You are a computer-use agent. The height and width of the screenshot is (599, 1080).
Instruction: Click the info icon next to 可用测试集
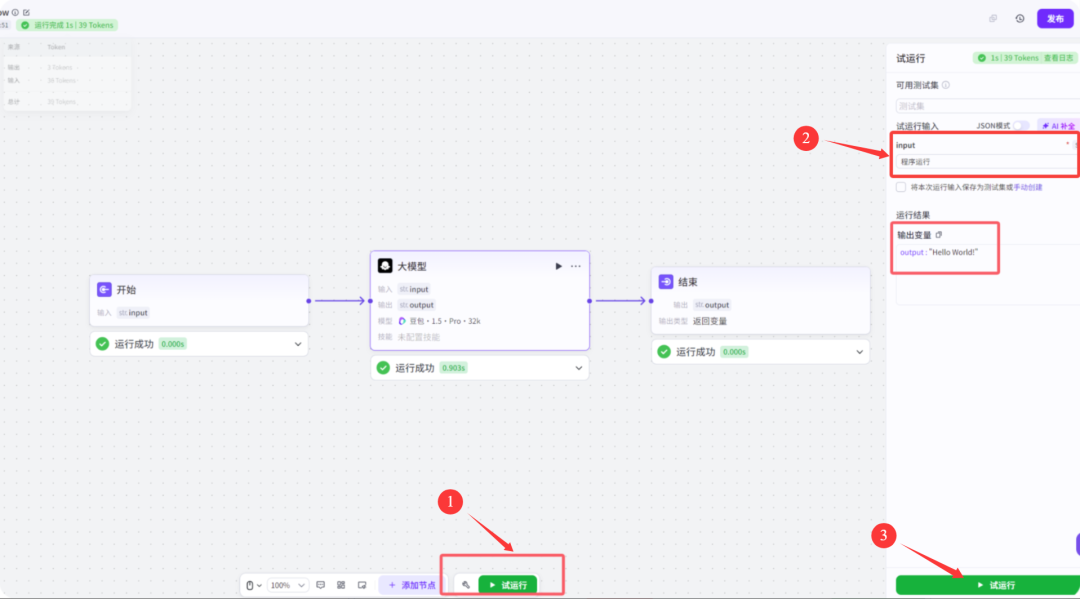point(946,85)
